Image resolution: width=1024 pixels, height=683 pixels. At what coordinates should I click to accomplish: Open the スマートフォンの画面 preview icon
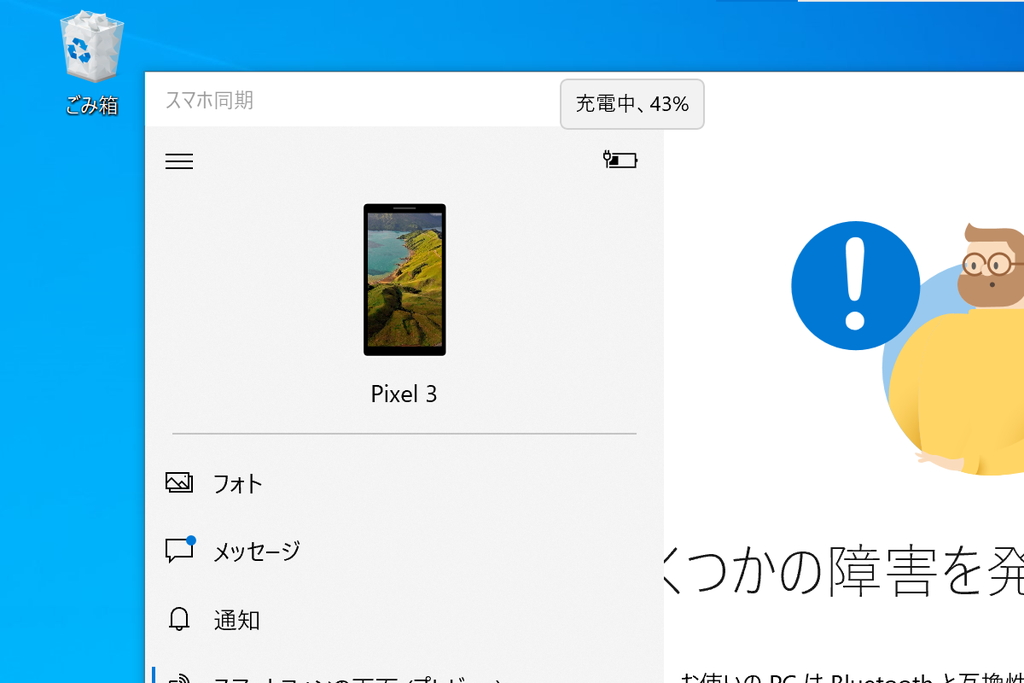coord(179,678)
